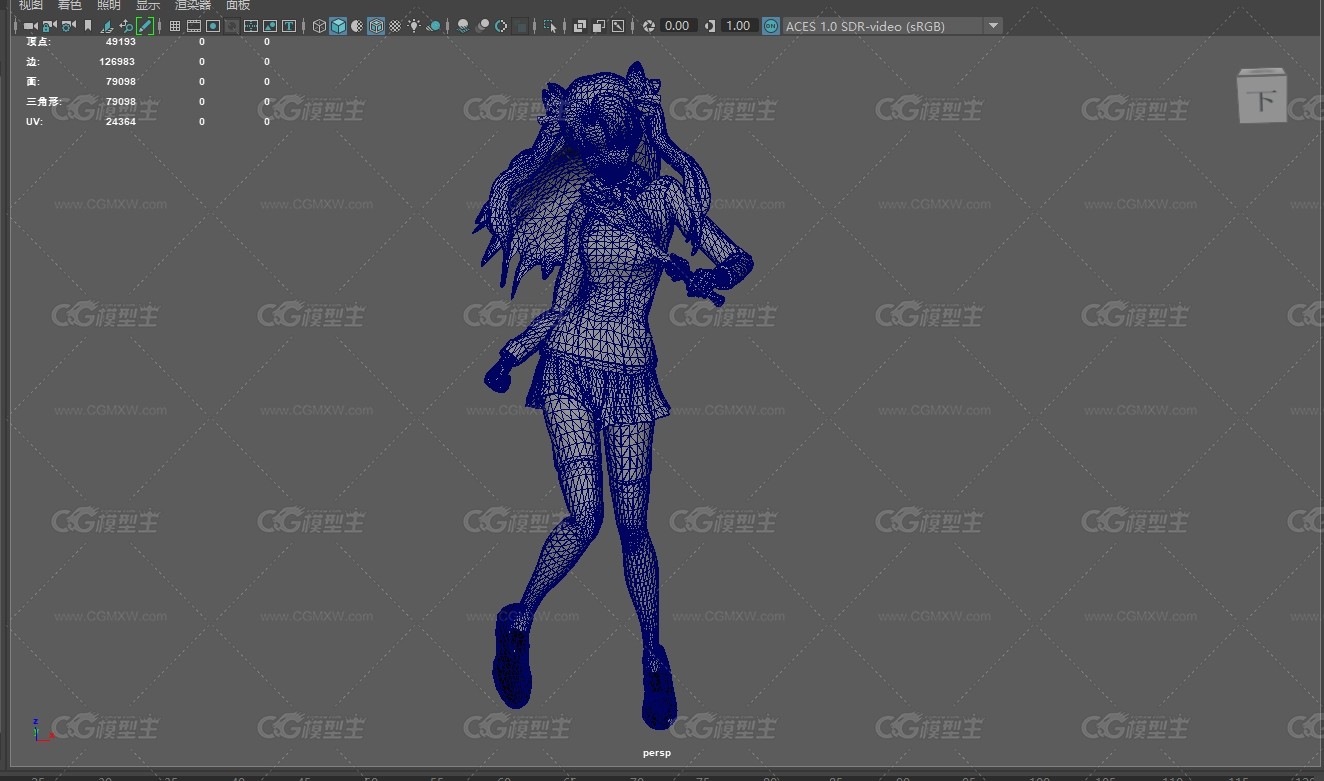Open the 着色 menu
This screenshot has width=1324, height=781.
click(70, 5)
